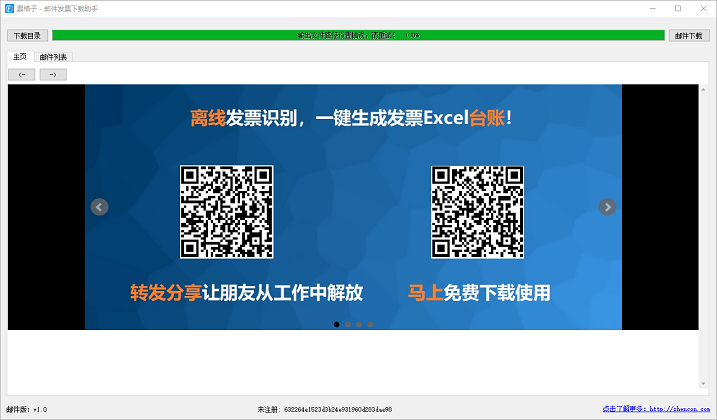Viewport: 717px width, 420px height.
Task: Switch to the 主页 tab
Action: click(20, 57)
